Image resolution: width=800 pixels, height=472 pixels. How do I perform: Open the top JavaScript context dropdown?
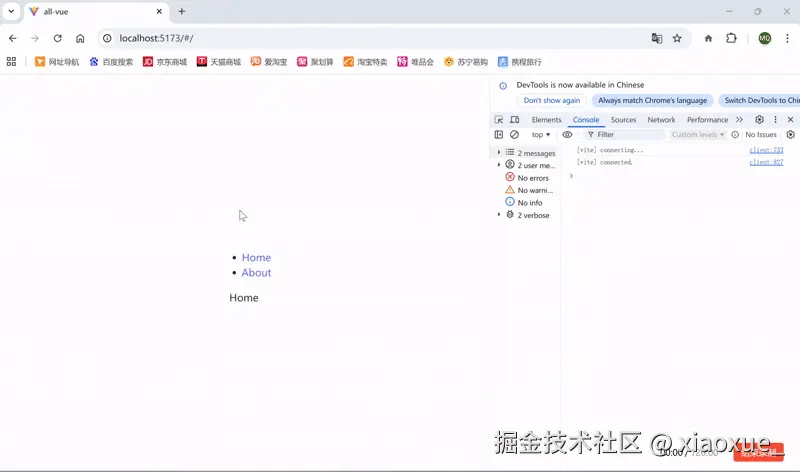click(541, 135)
